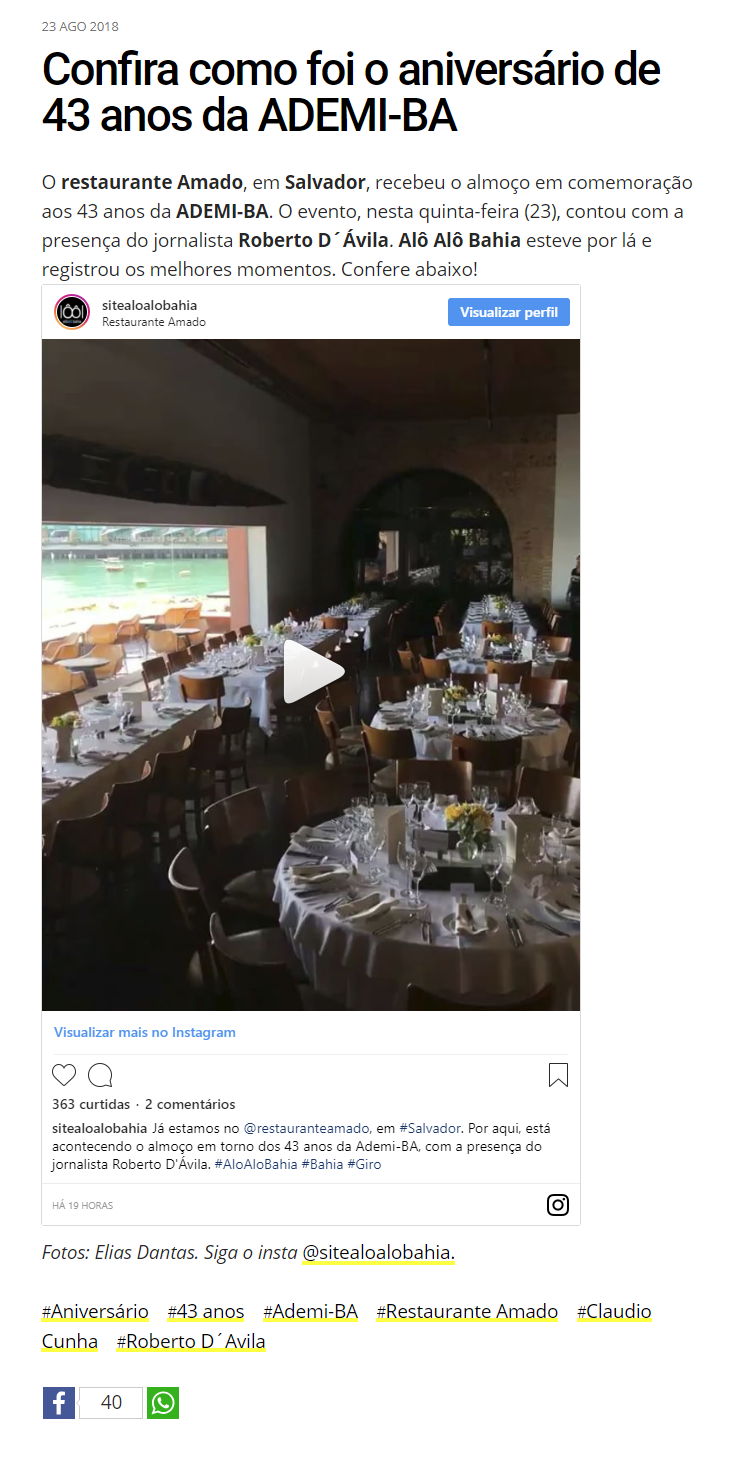Screen dimensions: 740x1468
Task: Open the #Salvador hashtag in caption
Action: point(430,1128)
